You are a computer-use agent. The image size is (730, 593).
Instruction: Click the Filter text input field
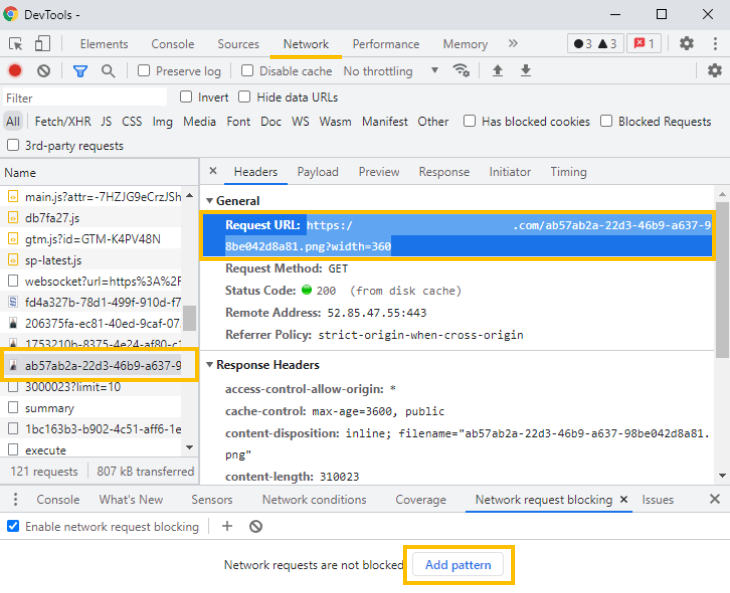pyautogui.click(x=84, y=98)
